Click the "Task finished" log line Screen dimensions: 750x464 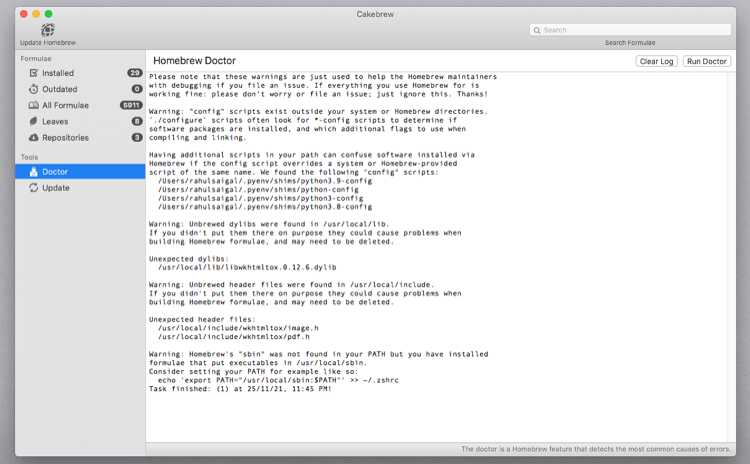pos(240,389)
